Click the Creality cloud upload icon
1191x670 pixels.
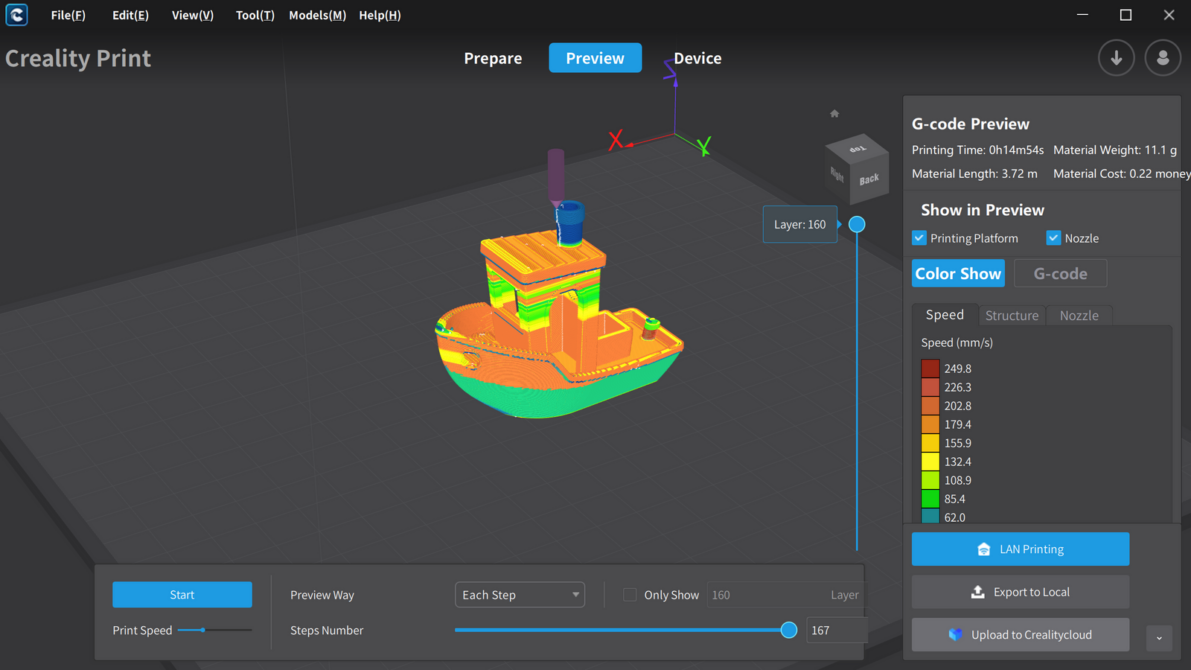(955, 635)
